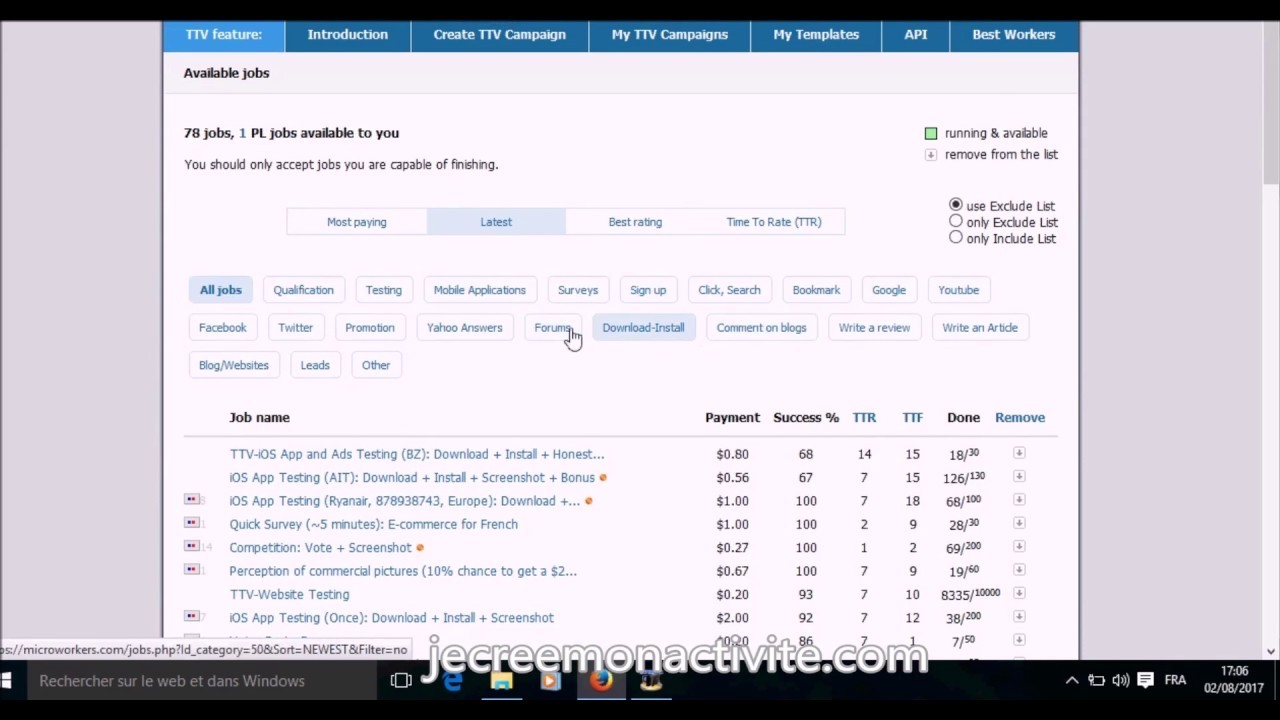Show hidden icons in the system tray
This screenshot has width=1280, height=720.
[x=1071, y=681]
